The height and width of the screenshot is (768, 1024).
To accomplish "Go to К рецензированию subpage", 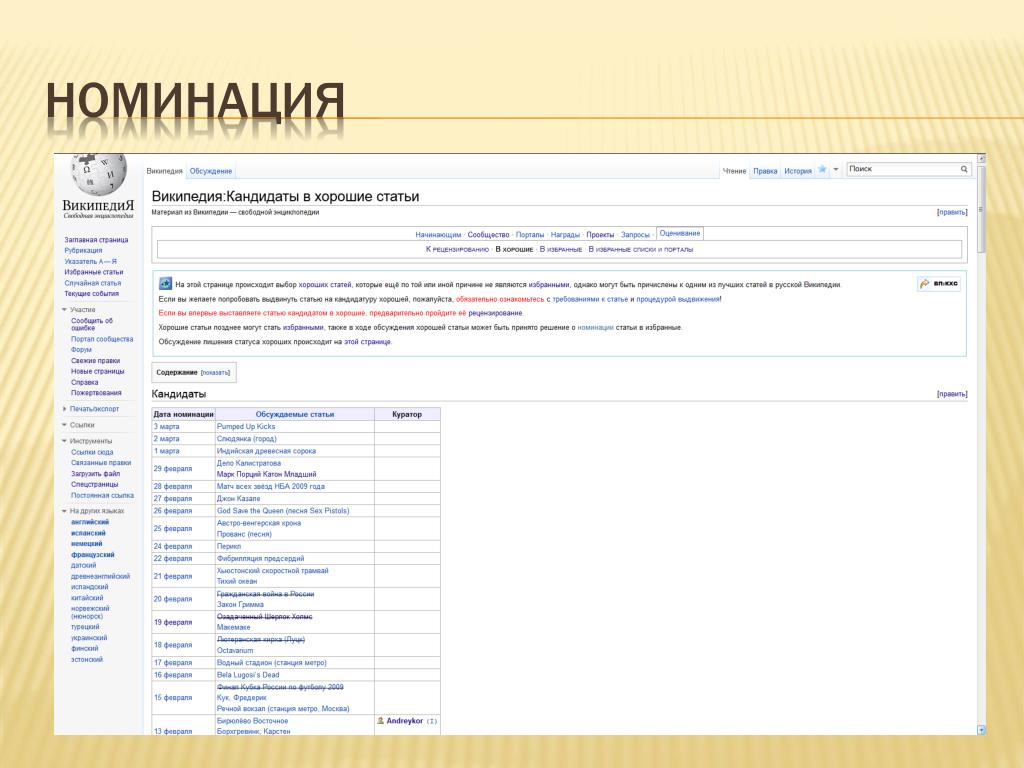I will 457,249.
